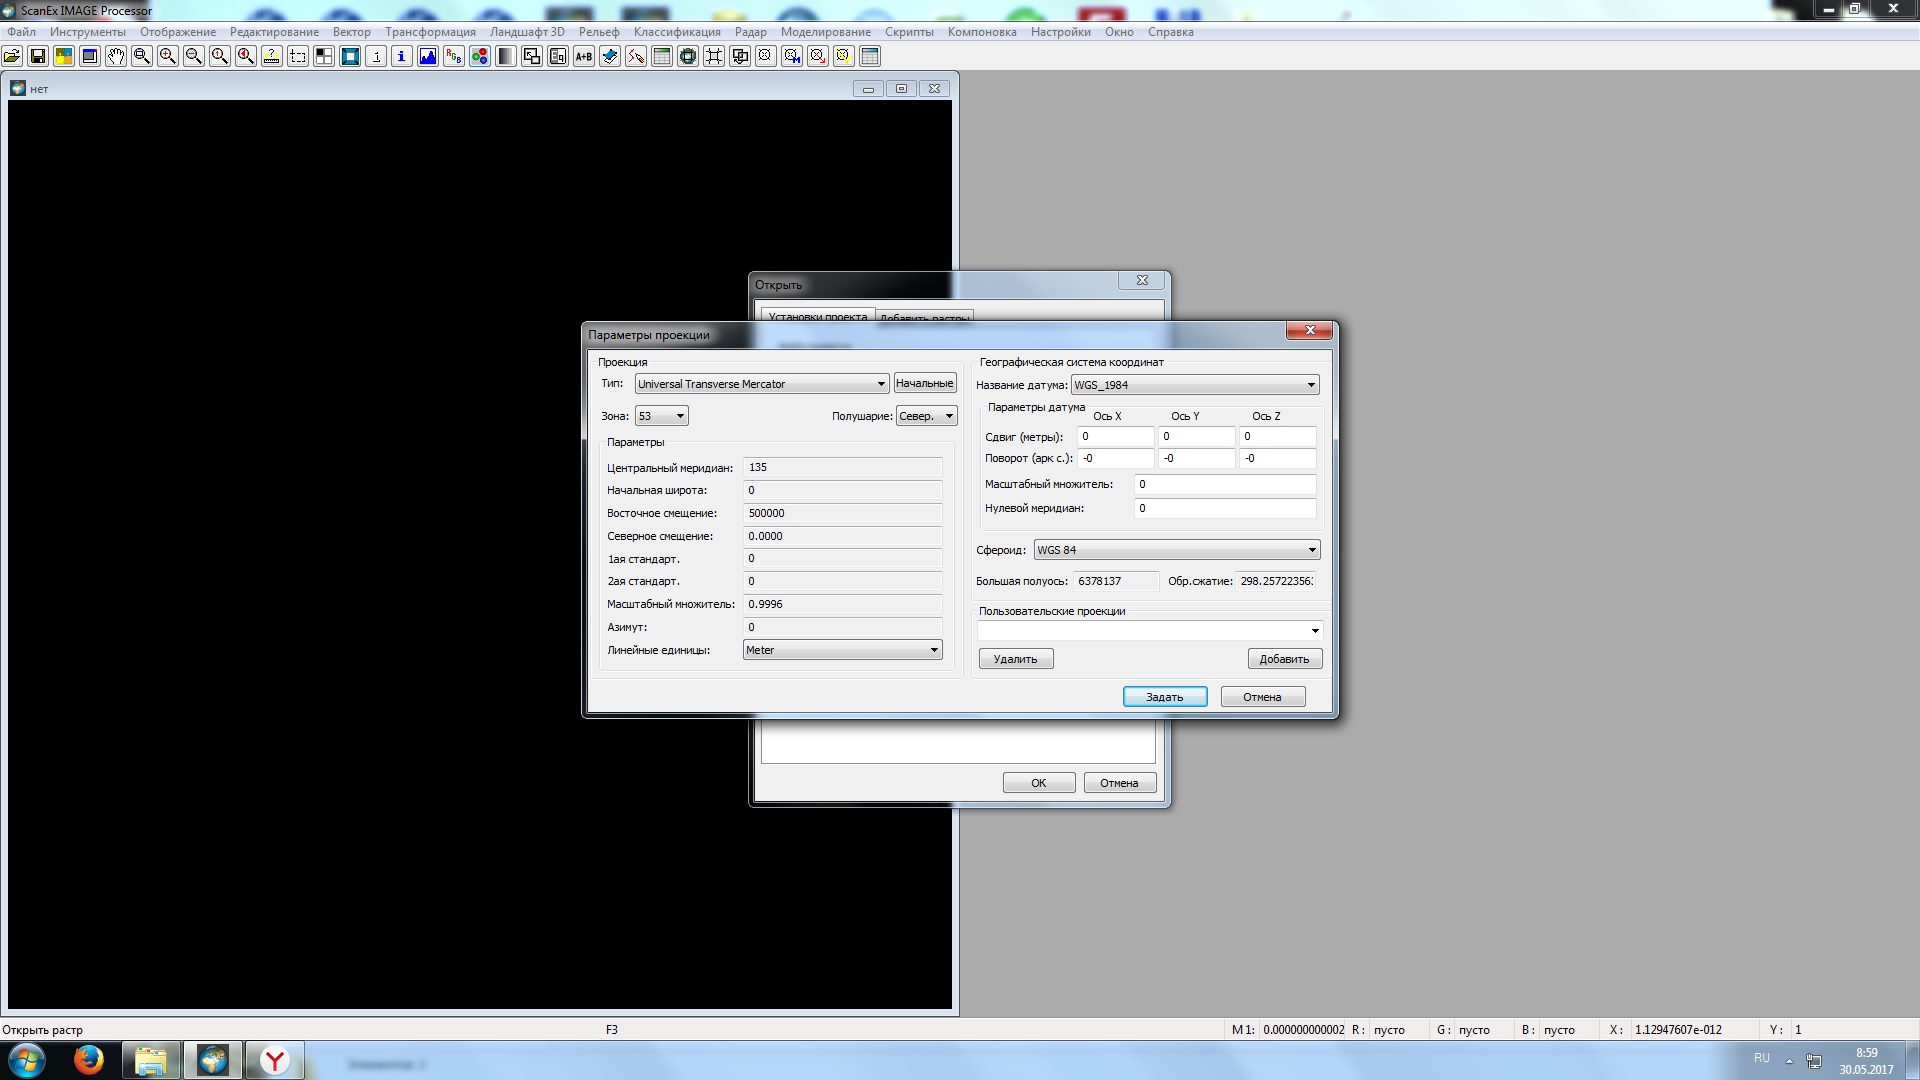Open the Классификация menu

click(676, 32)
